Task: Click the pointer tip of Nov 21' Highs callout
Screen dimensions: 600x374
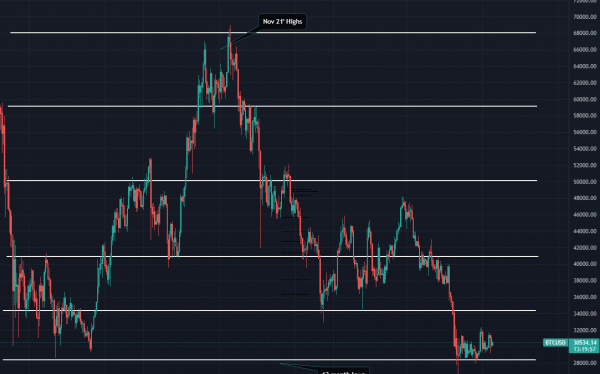Action: (222, 49)
